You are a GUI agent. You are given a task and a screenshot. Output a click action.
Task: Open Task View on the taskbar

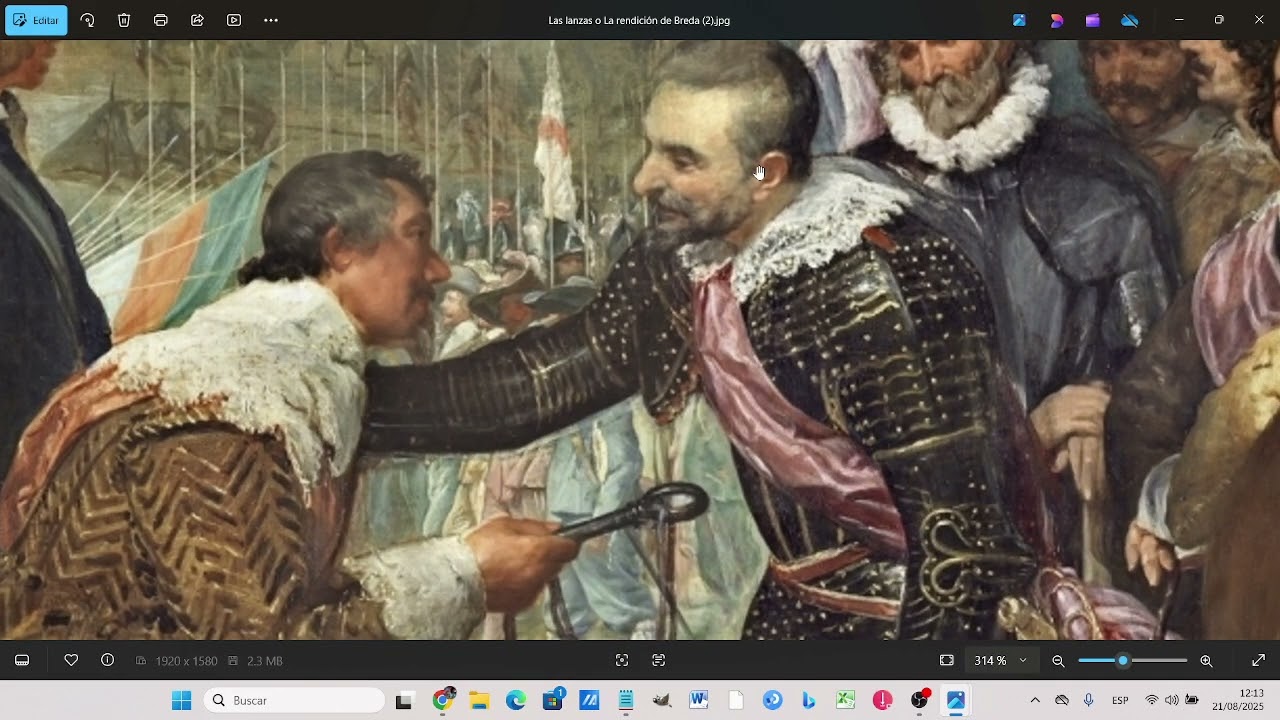coord(404,700)
